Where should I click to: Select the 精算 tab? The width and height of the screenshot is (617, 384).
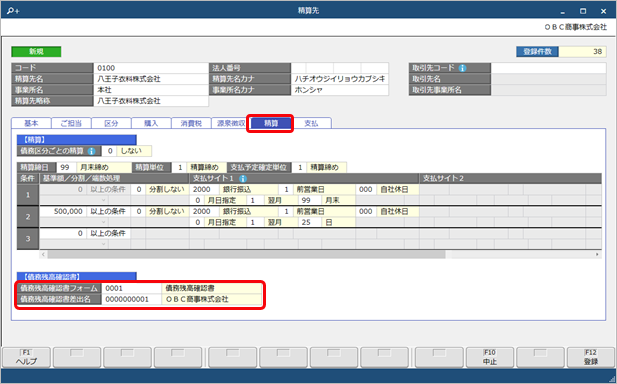coord(271,123)
